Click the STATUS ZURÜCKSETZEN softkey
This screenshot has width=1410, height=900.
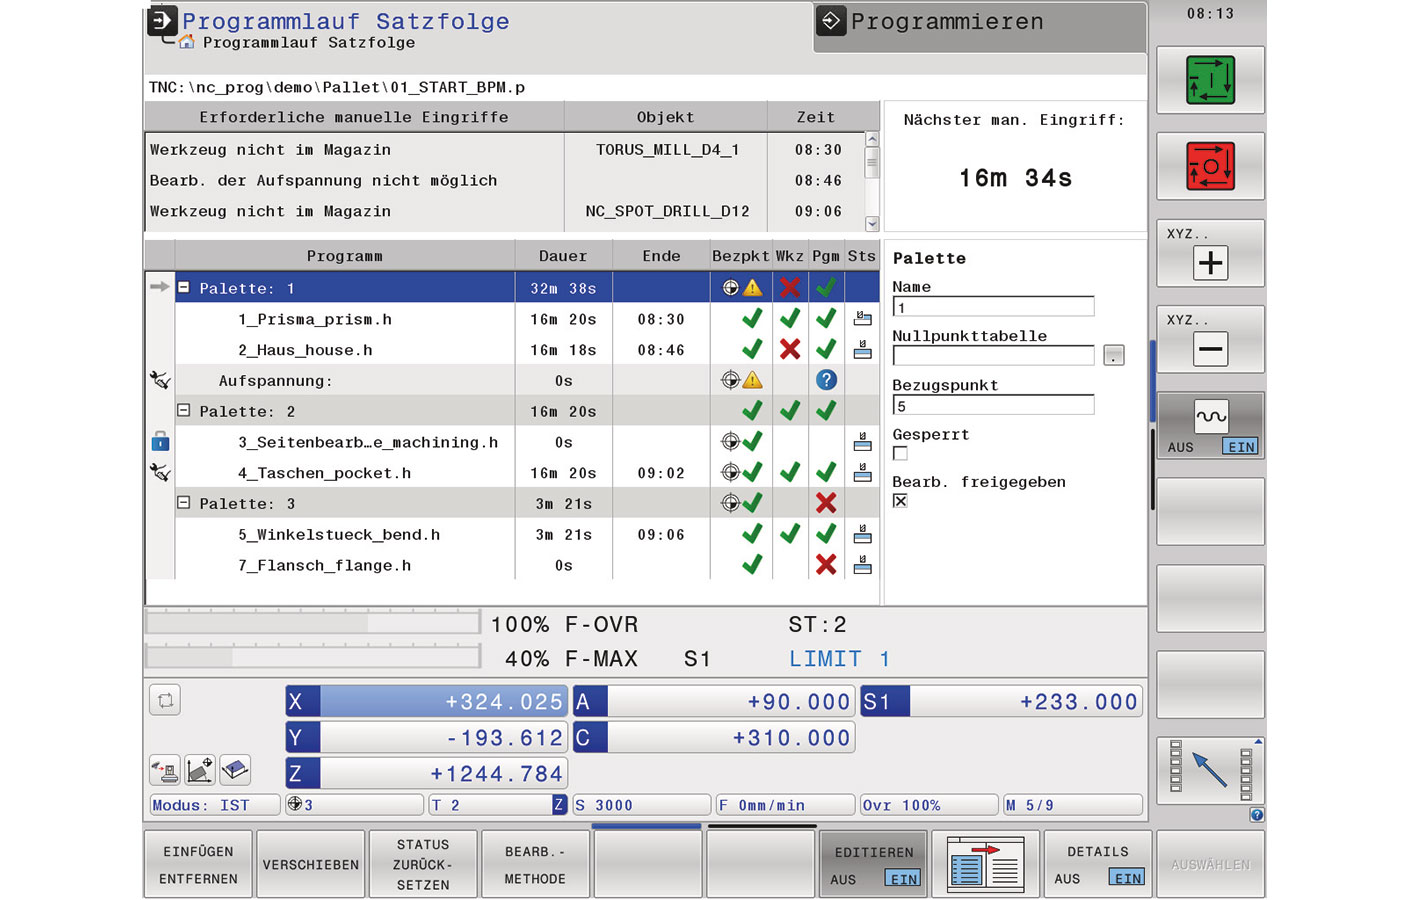tap(422, 864)
